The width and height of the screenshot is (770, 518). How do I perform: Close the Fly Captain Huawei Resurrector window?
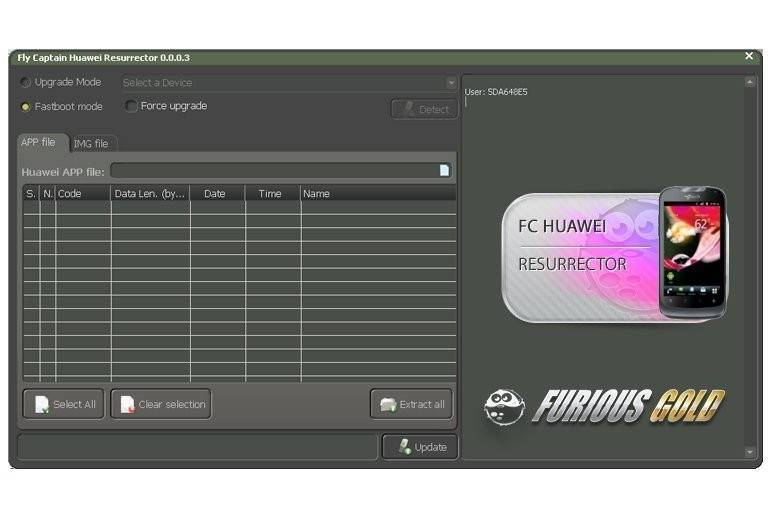click(749, 56)
